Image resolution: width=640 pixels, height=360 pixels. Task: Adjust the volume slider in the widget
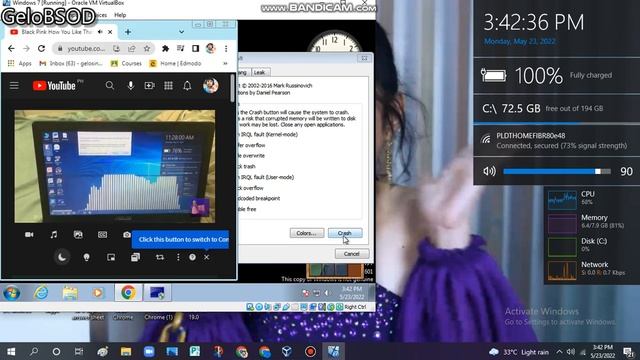tap(557, 171)
